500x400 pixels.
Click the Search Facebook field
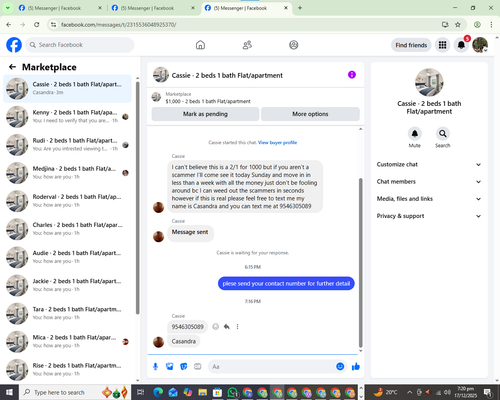point(80,45)
